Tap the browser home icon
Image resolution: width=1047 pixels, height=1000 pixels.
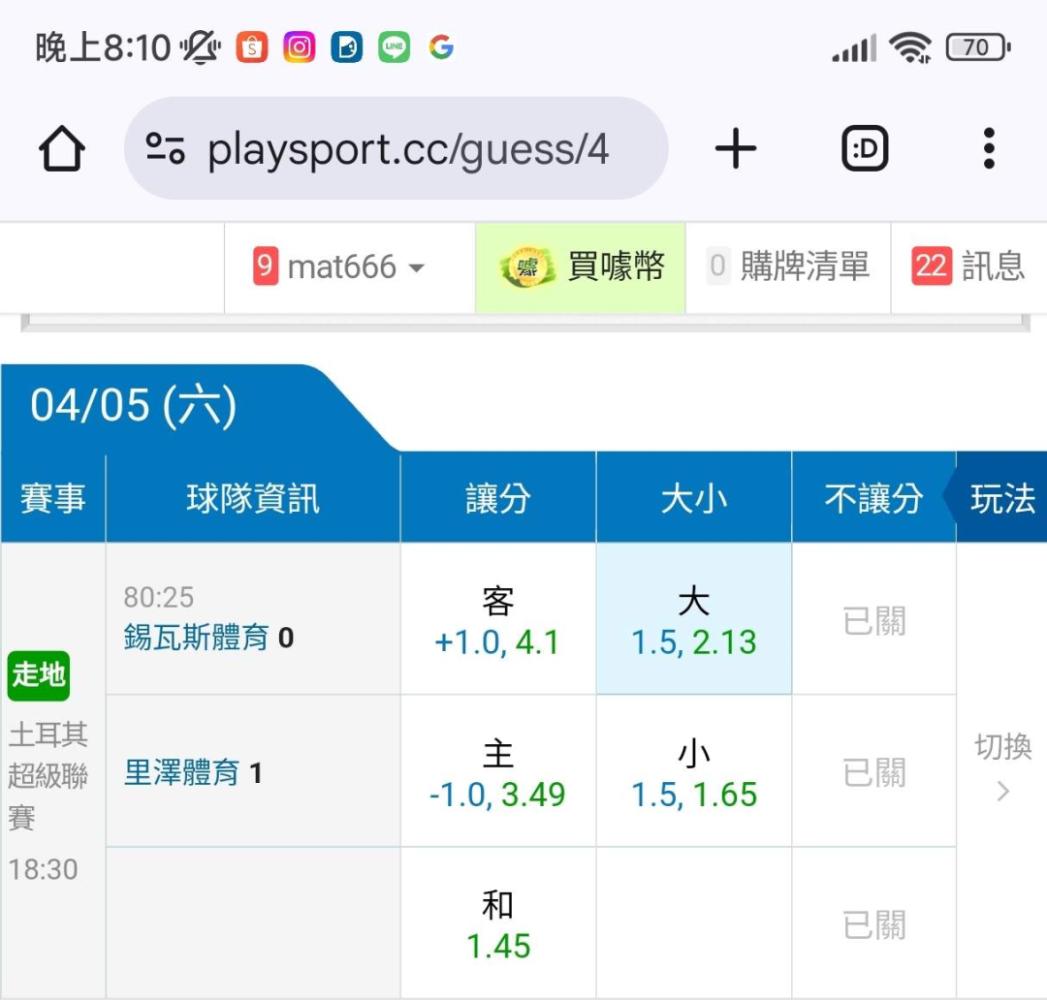(x=62, y=150)
